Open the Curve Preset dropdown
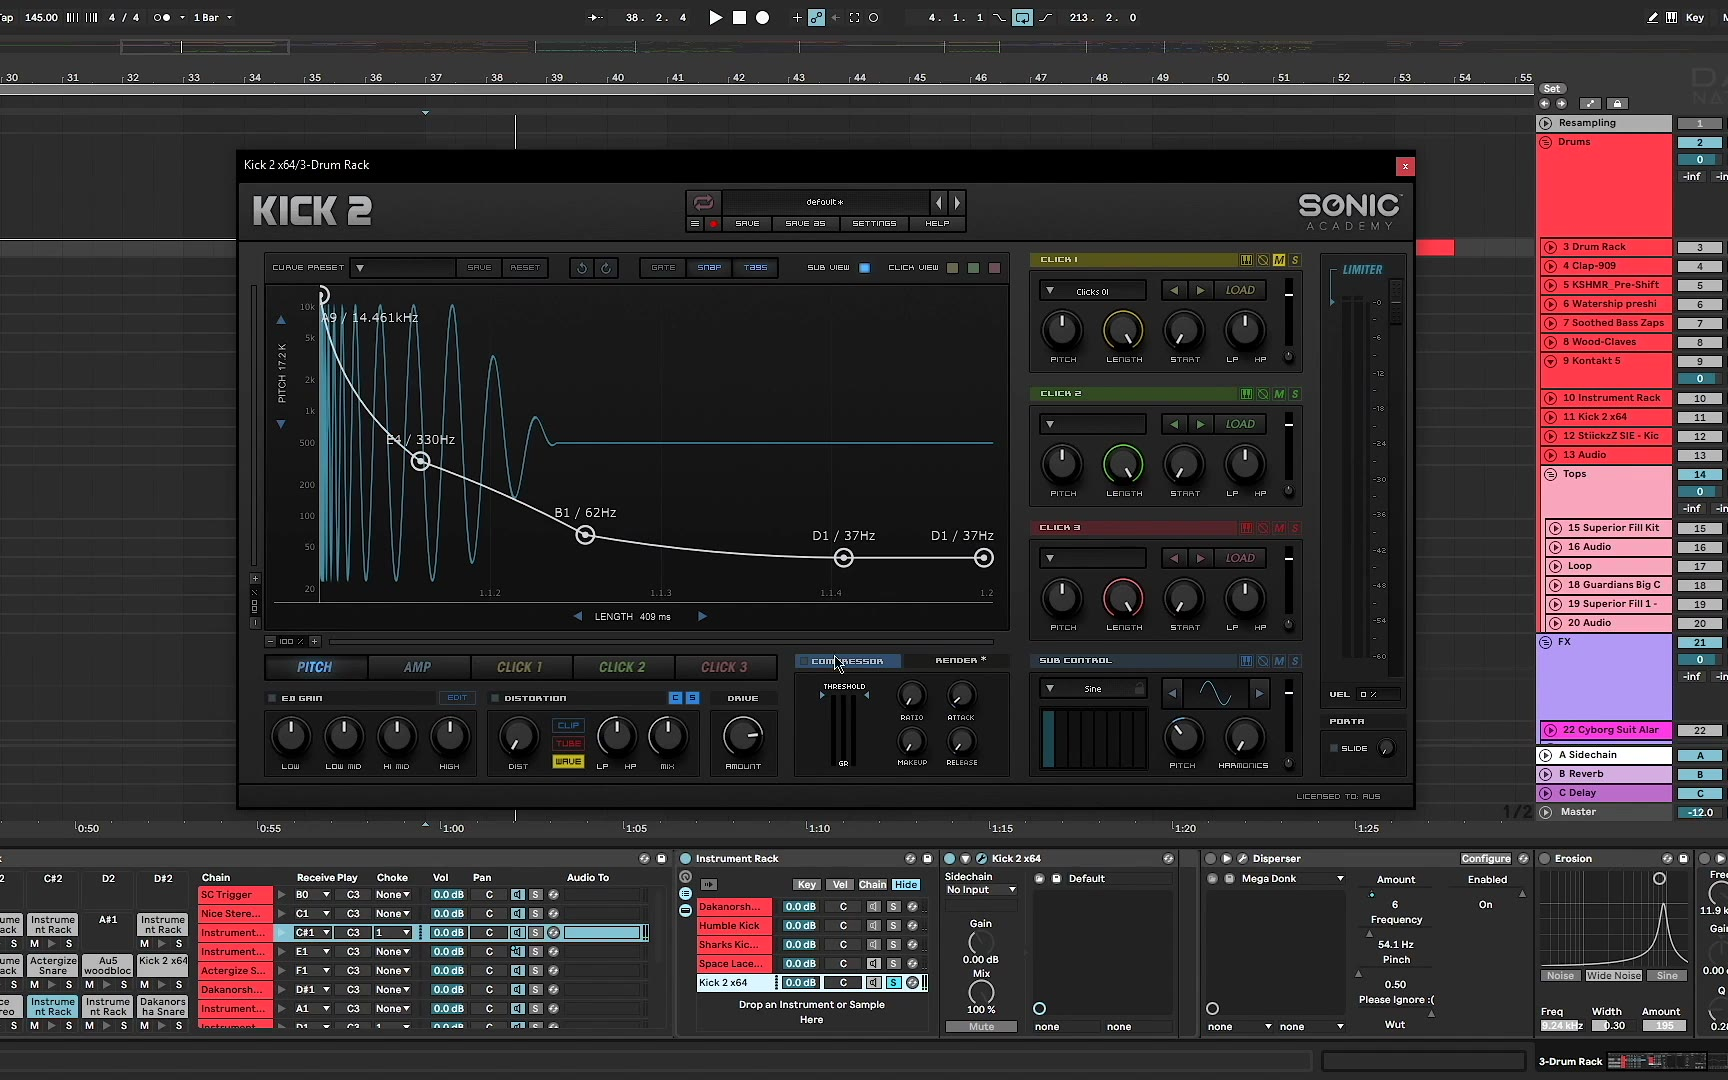This screenshot has height=1080, width=1728. (x=402, y=268)
